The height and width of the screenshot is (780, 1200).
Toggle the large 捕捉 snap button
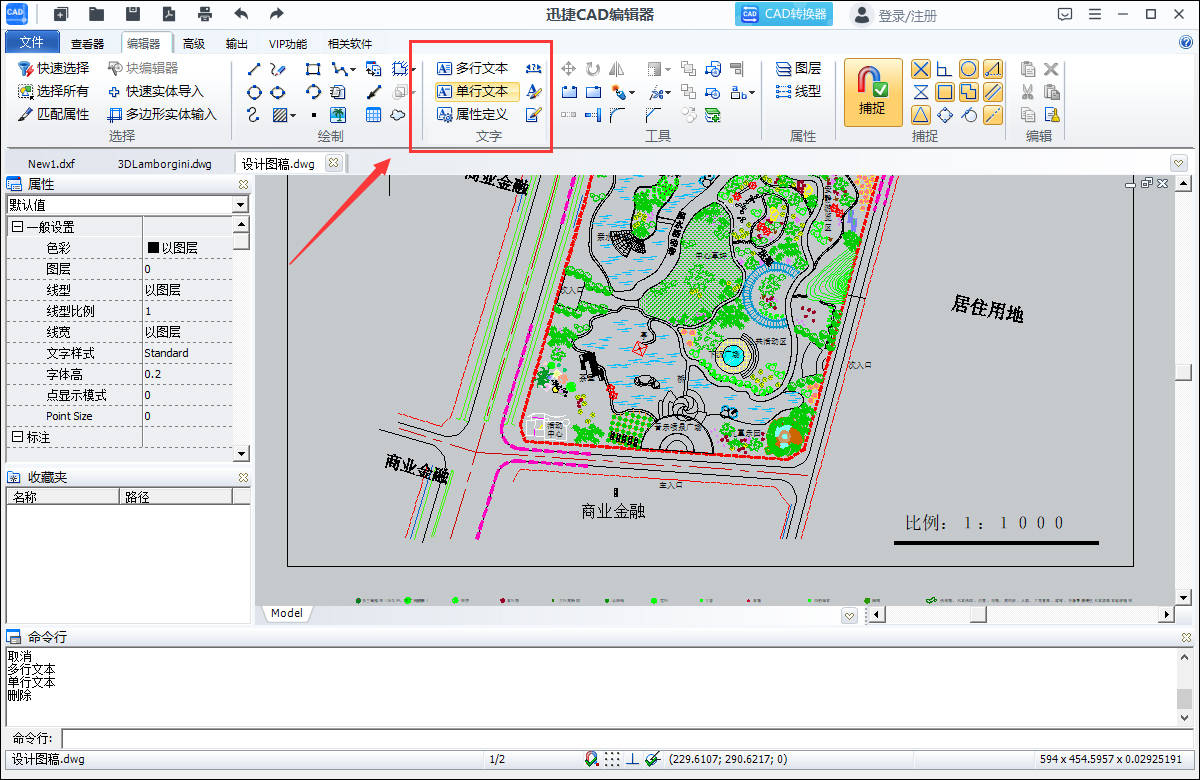click(x=872, y=91)
